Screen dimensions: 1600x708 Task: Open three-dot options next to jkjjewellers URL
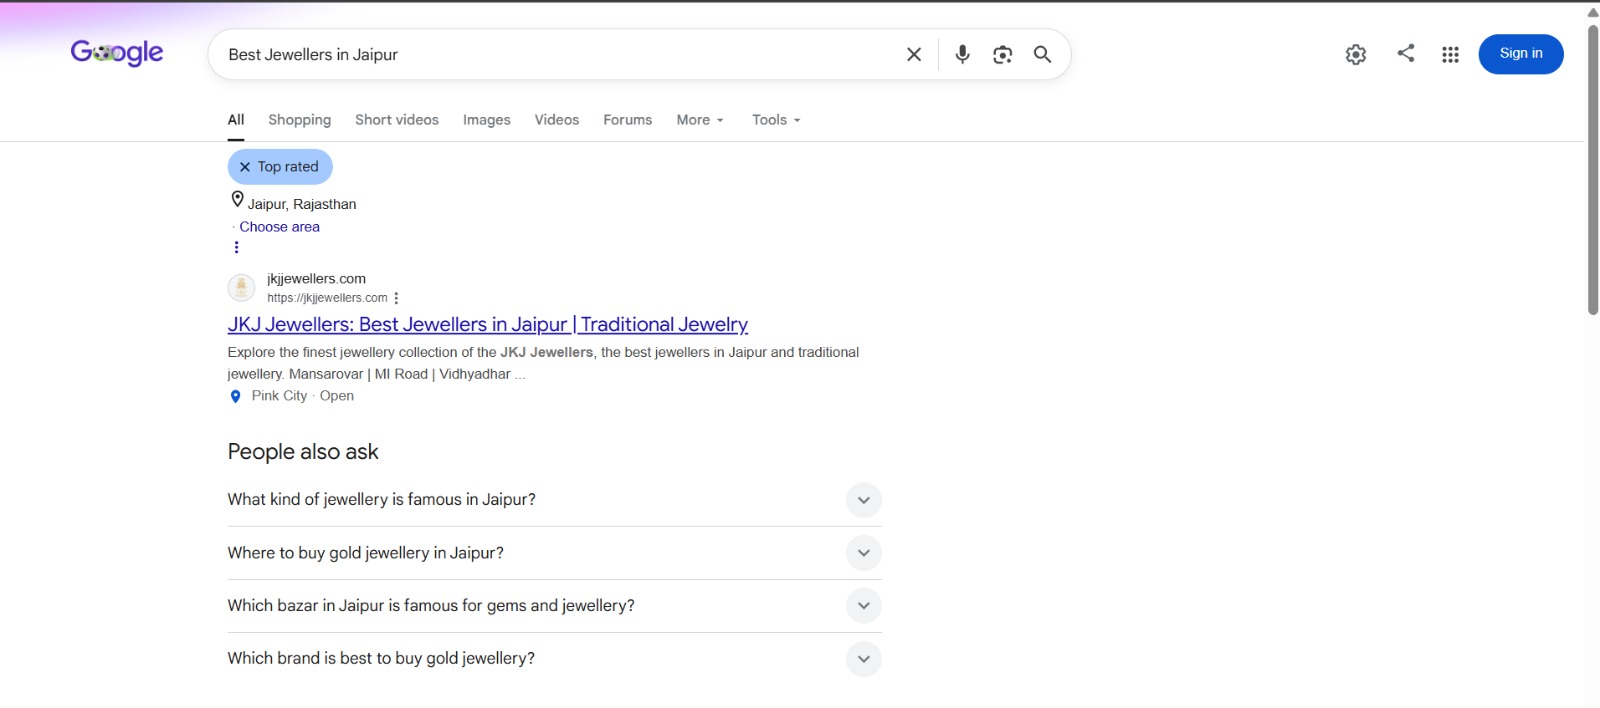396,298
